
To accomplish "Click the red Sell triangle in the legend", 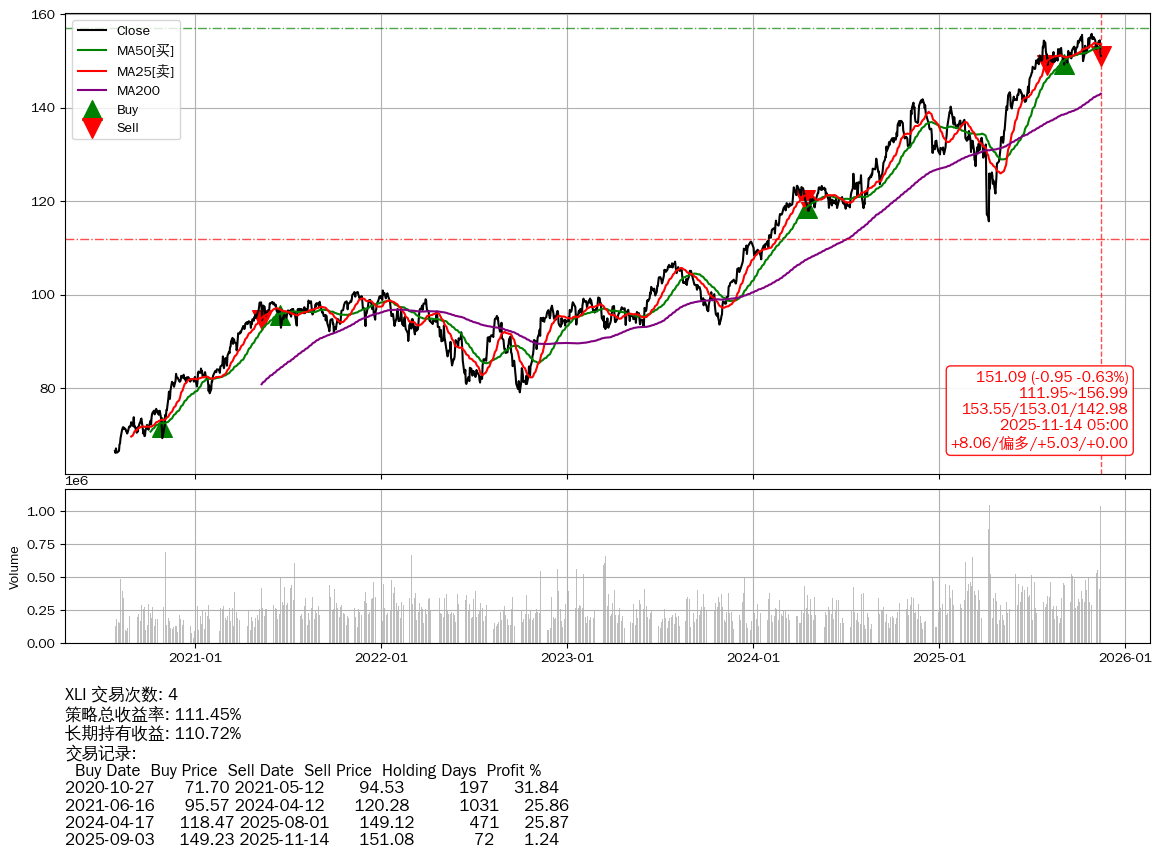I will tap(92, 128).
